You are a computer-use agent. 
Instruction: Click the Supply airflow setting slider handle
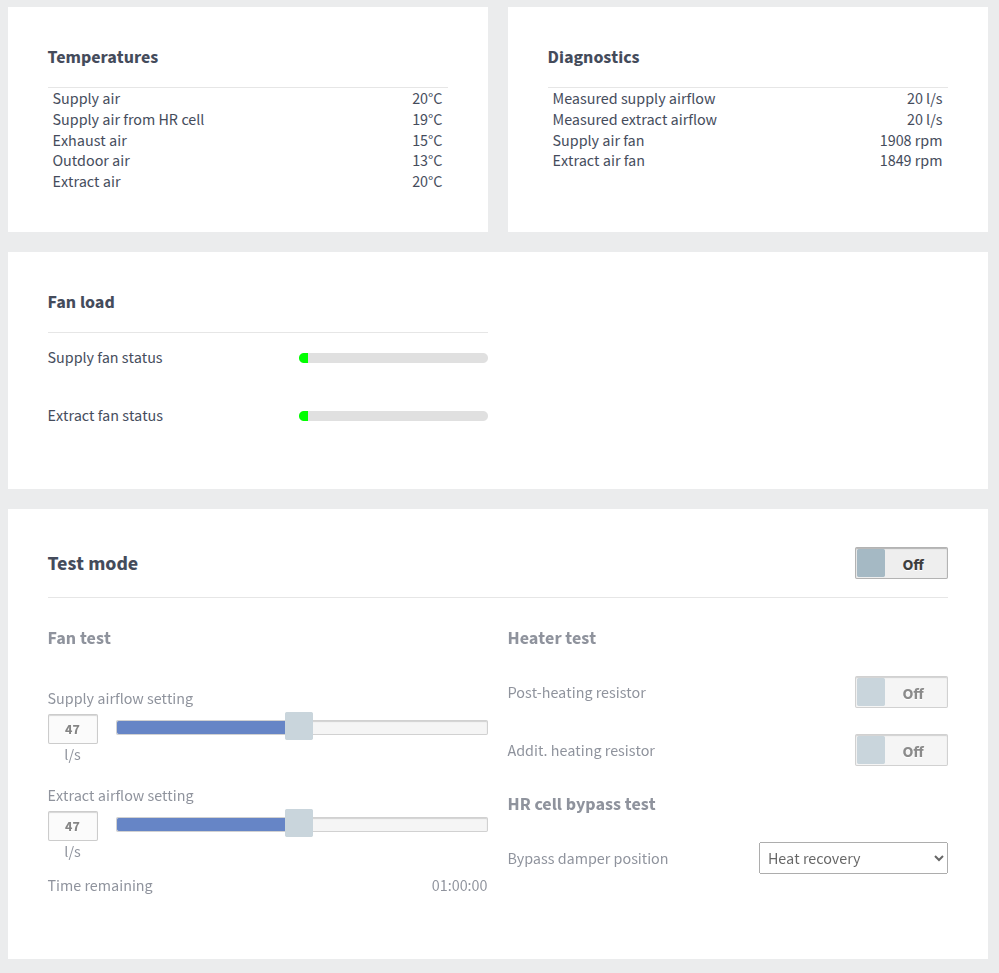point(298,727)
